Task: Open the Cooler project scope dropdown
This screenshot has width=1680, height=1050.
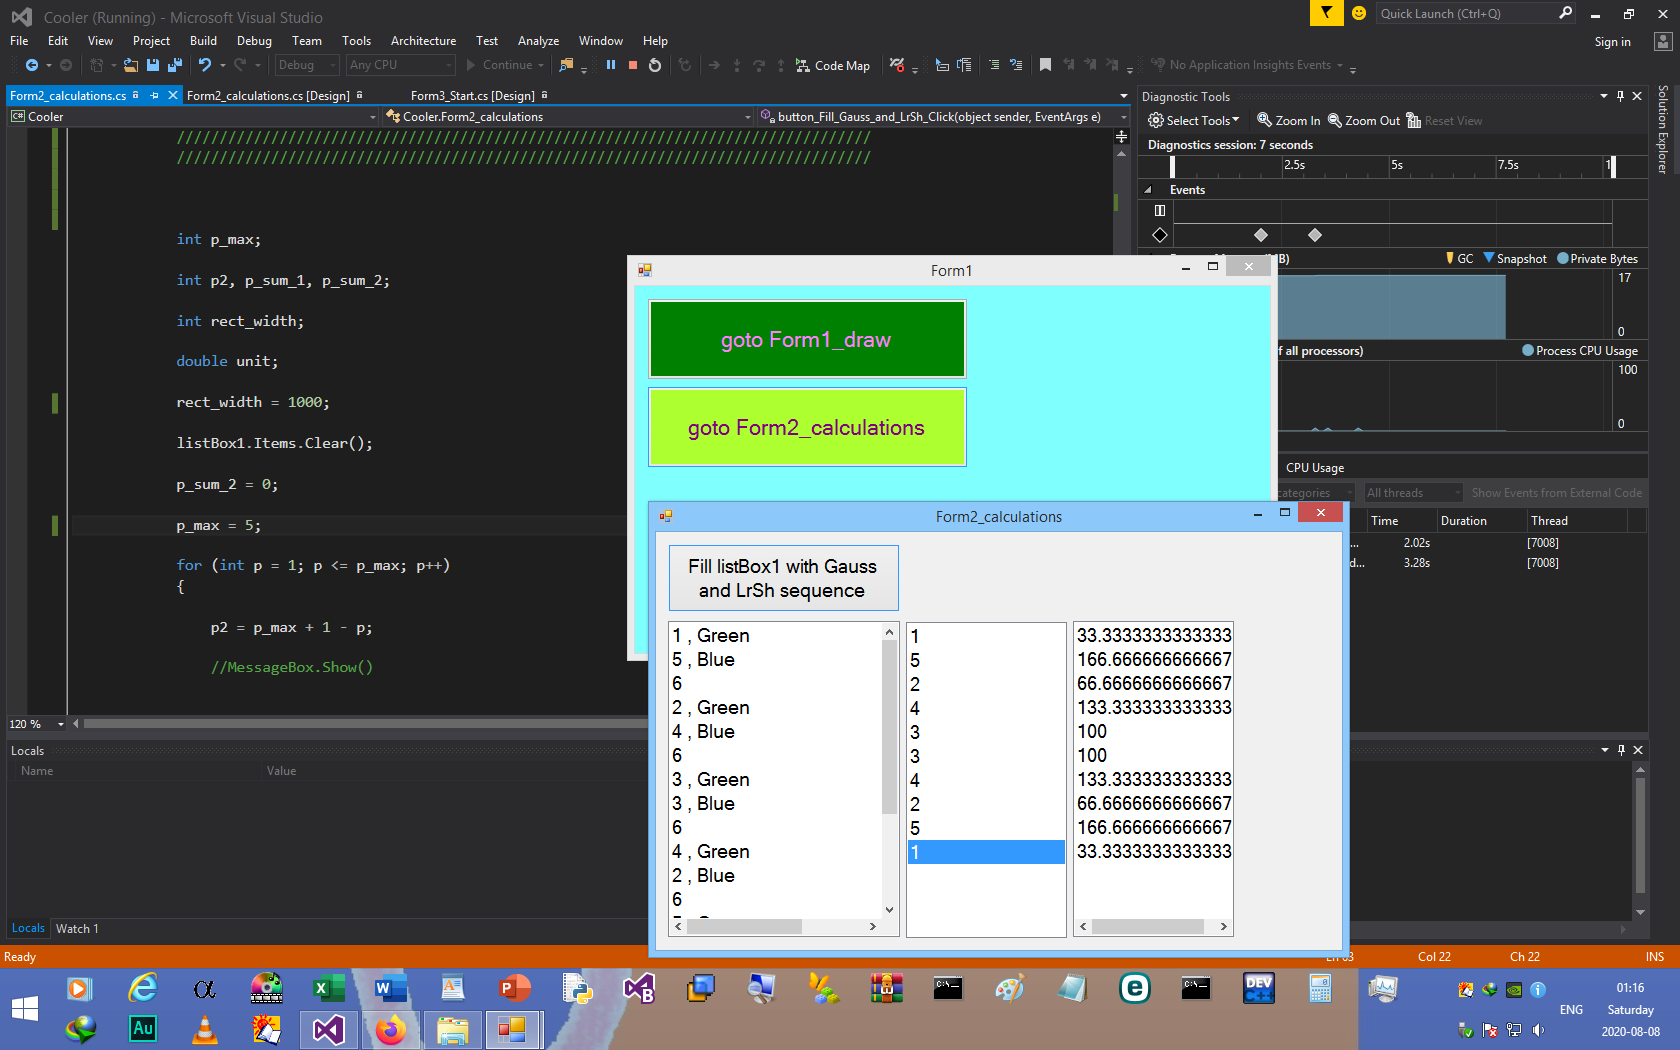Action: point(193,117)
